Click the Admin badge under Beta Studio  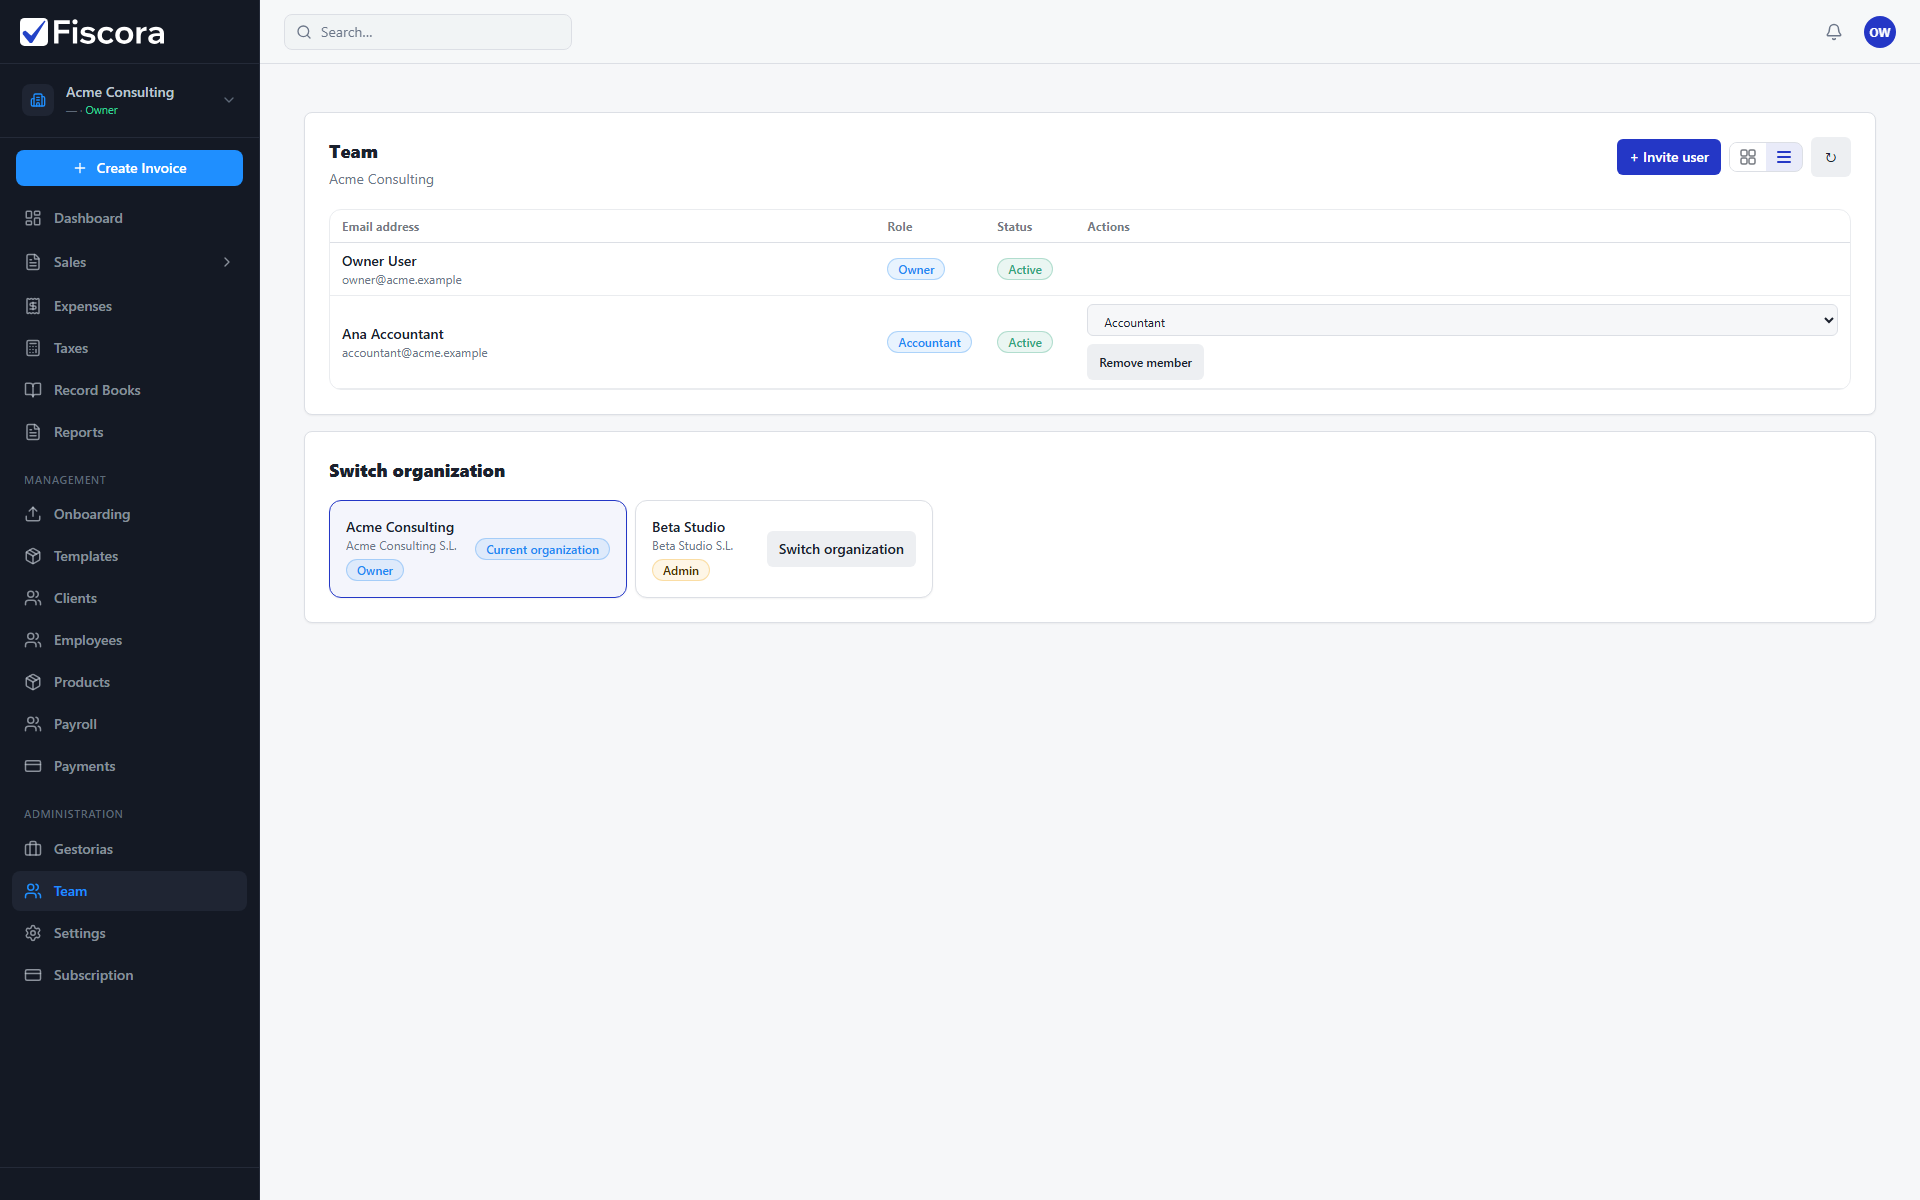point(681,570)
